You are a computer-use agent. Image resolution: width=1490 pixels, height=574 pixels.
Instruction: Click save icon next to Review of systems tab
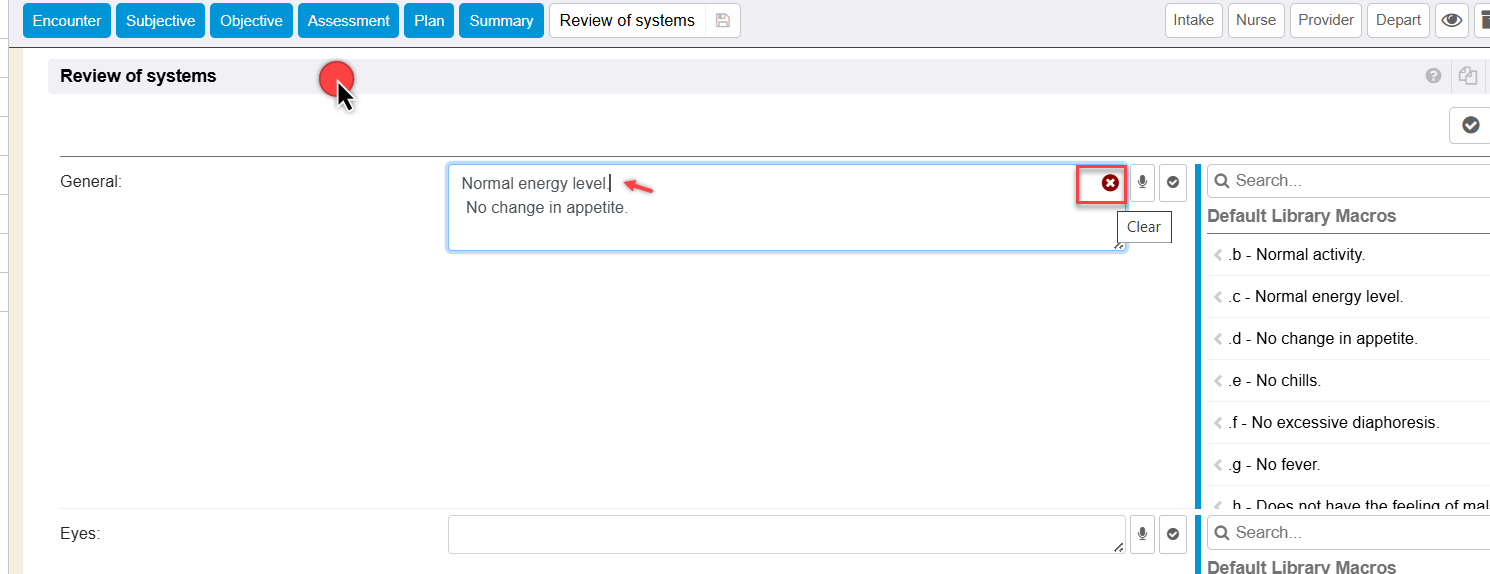pos(723,21)
